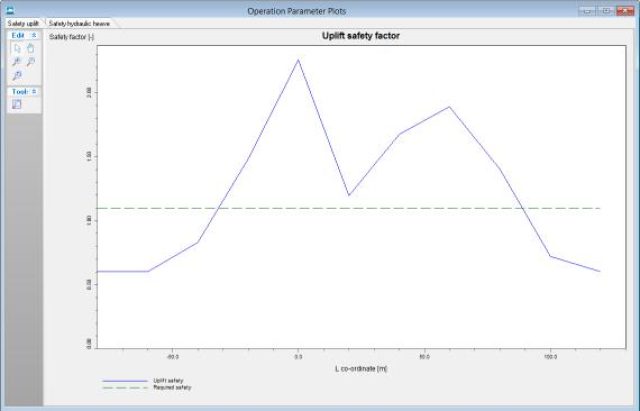This screenshot has height=411, width=640.
Task: Click the green dashed required safety line
Action: (400, 208)
